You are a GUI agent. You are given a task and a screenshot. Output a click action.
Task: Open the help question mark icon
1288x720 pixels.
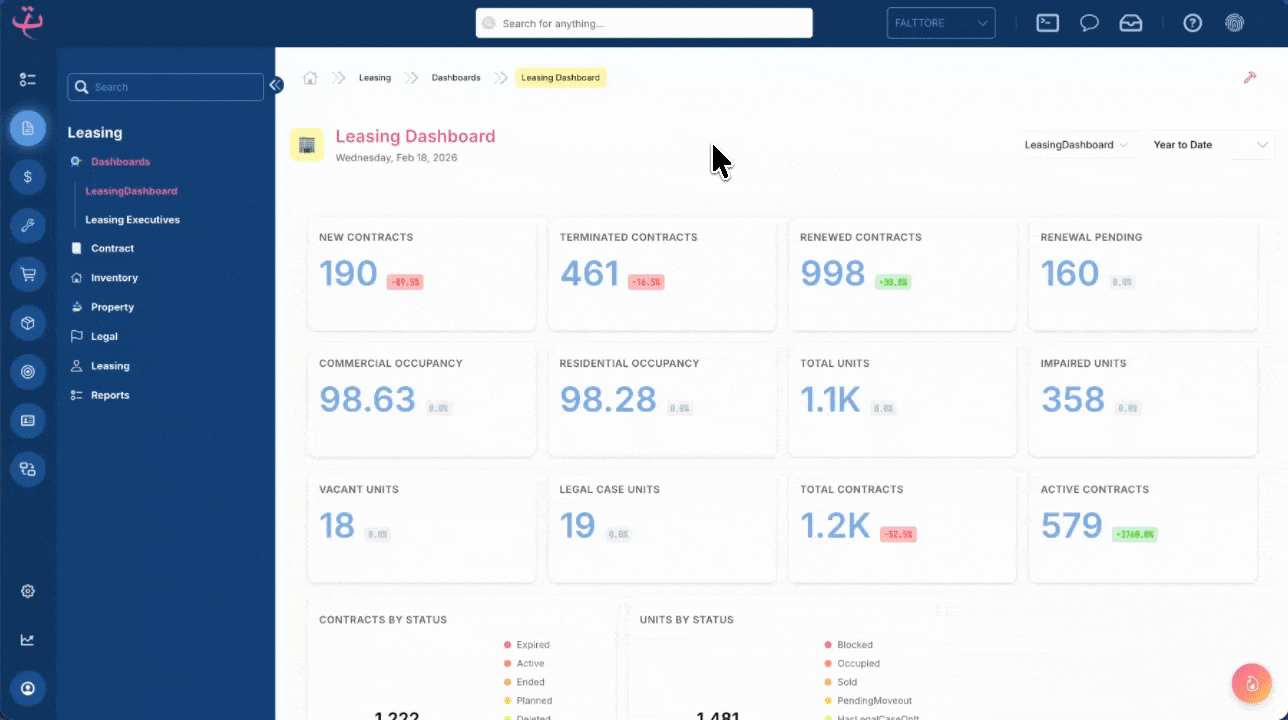point(1192,22)
